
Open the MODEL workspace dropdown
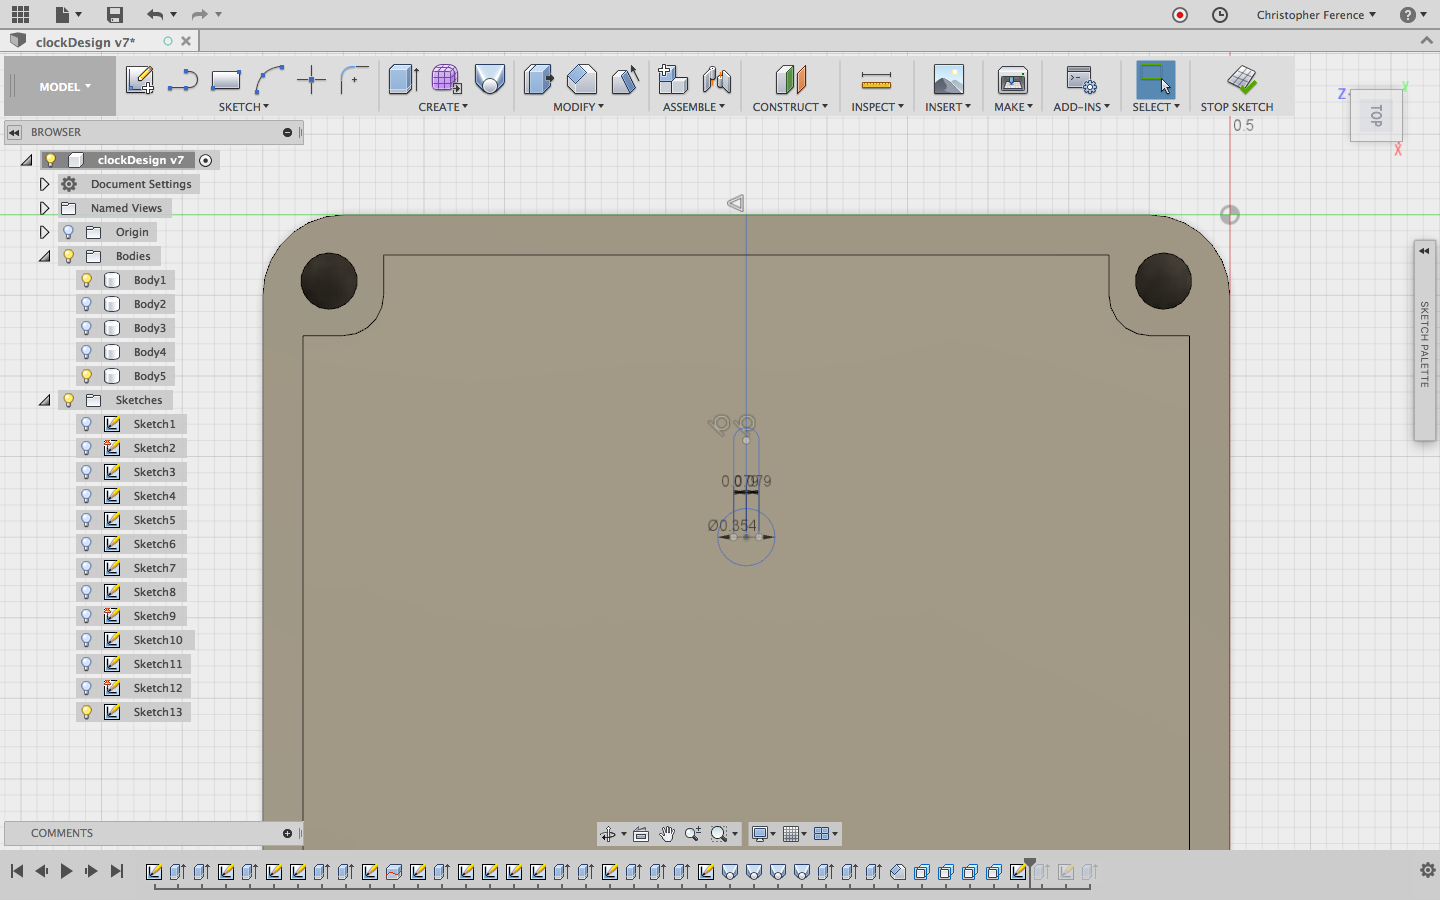pyautogui.click(x=64, y=87)
